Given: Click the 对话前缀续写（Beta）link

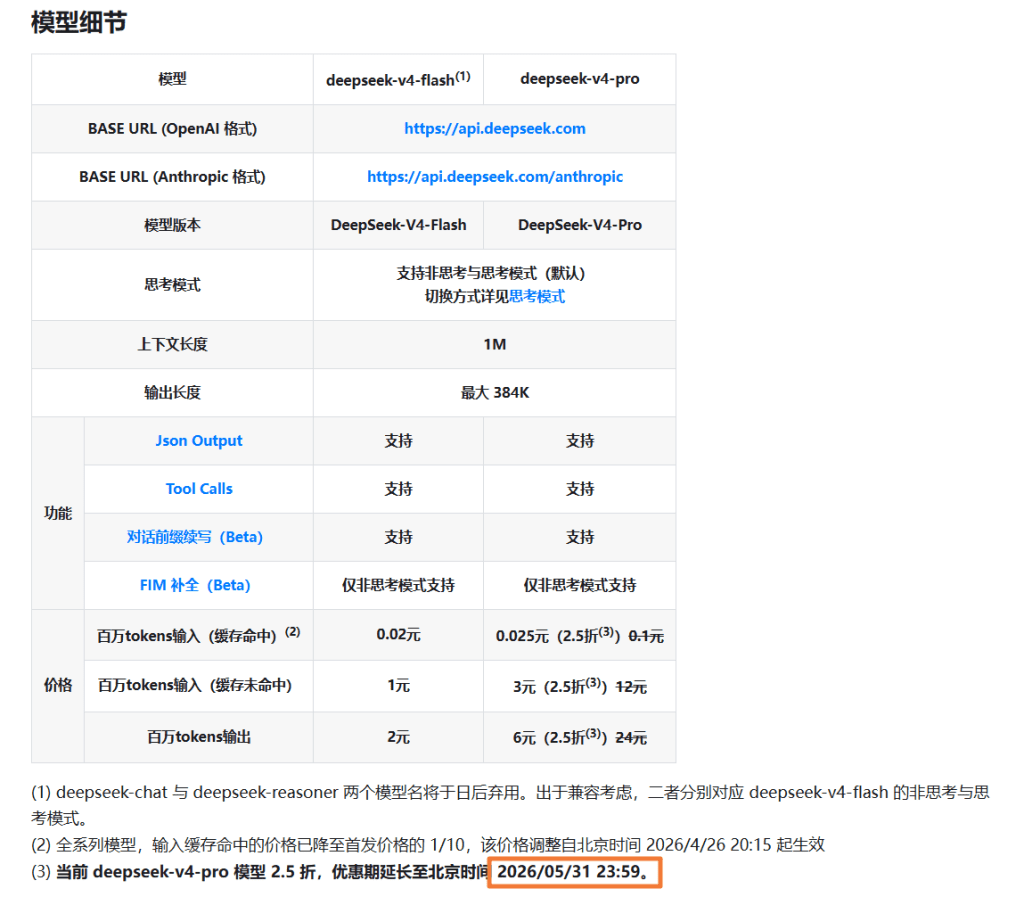Looking at the screenshot, I should pos(198,537).
